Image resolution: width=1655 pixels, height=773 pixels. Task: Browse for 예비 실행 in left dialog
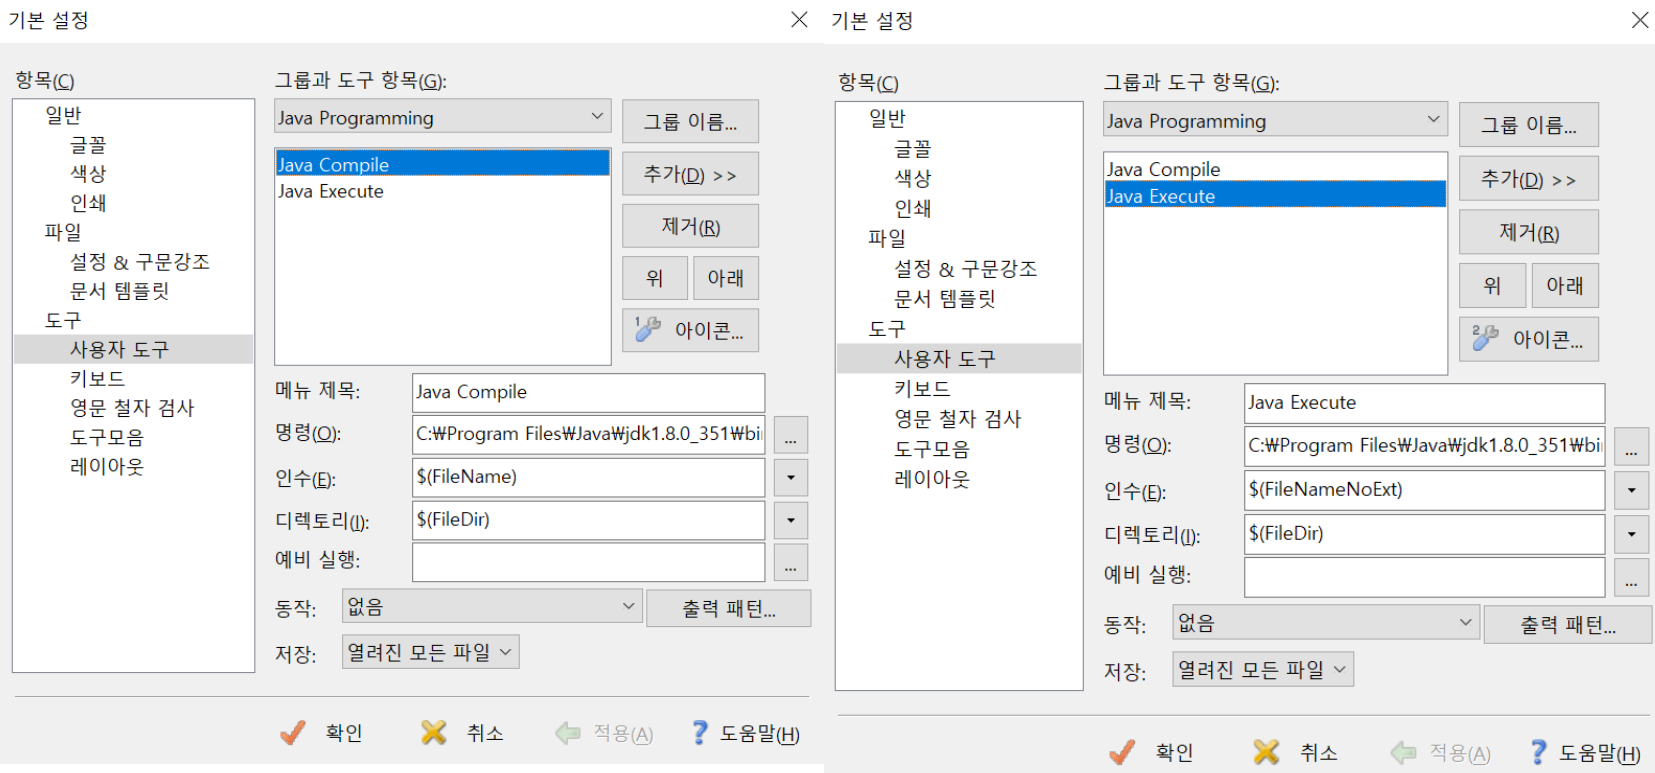pos(790,563)
